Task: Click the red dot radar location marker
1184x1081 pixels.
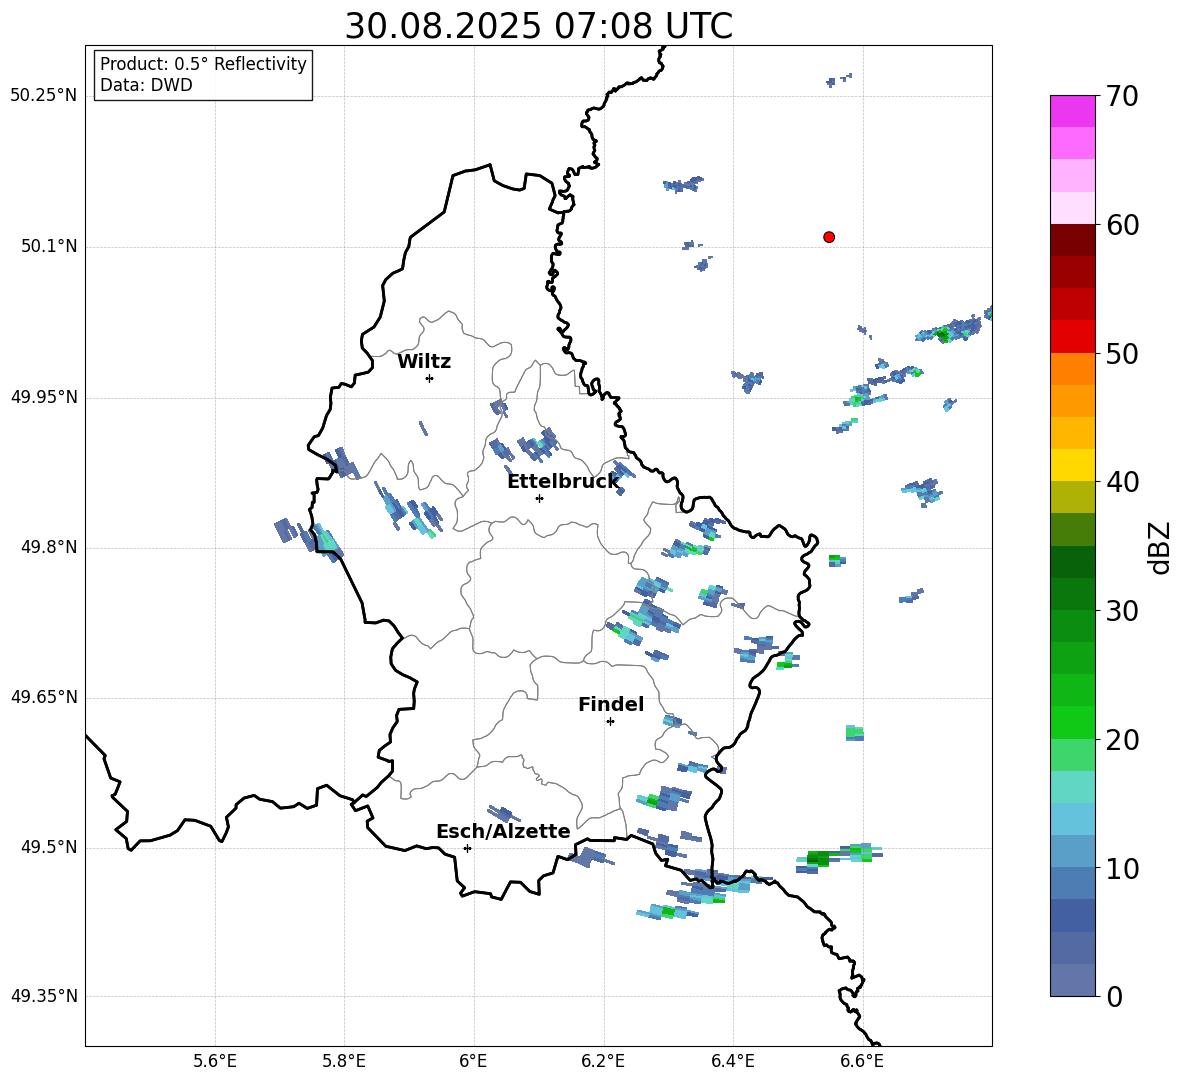Action: click(x=829, y=237)
